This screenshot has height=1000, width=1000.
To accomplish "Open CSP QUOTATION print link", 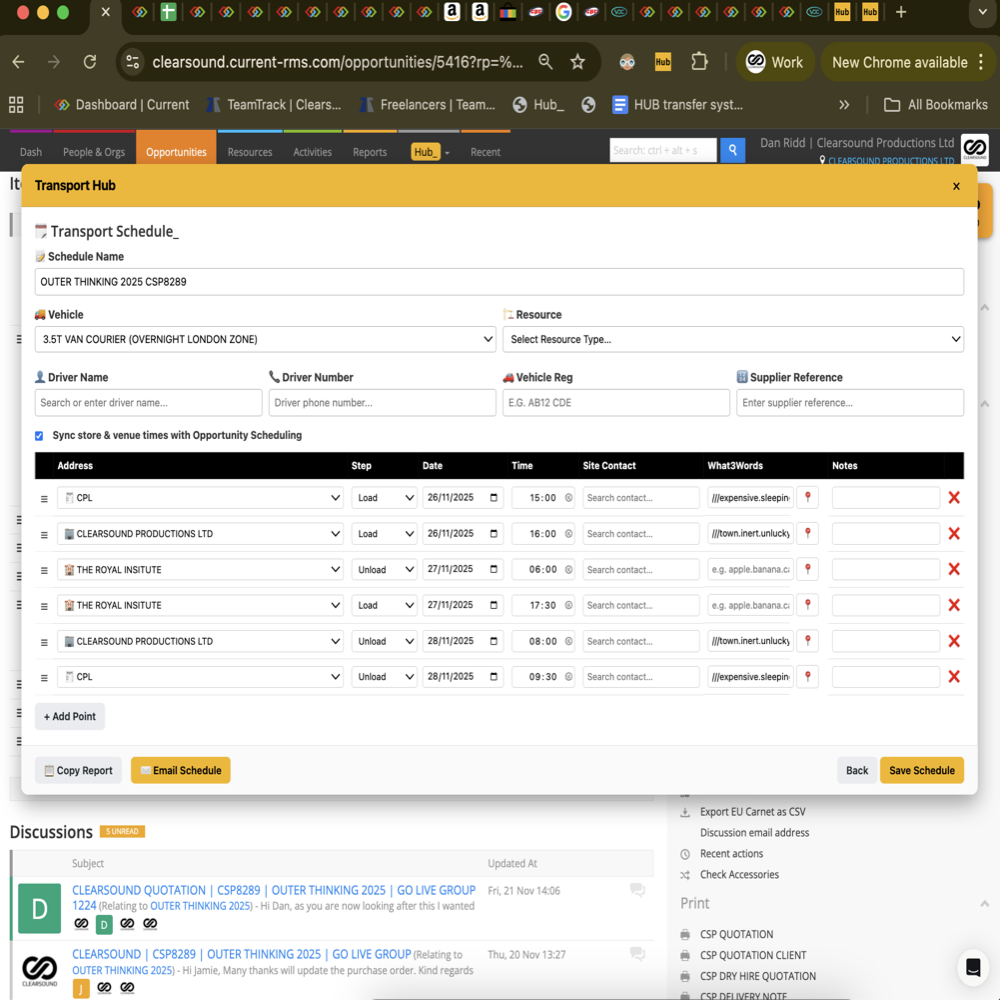I will coord(736,934).
